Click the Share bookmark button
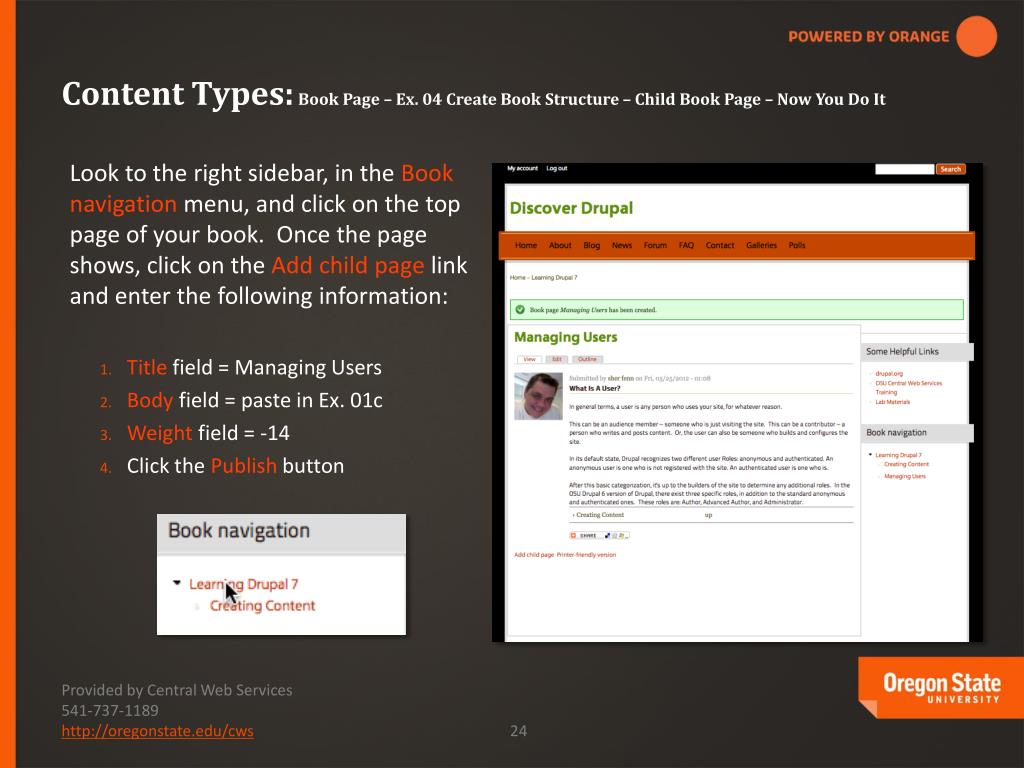The width and height of the screenshot is (1024, 768). pos(599,536)
